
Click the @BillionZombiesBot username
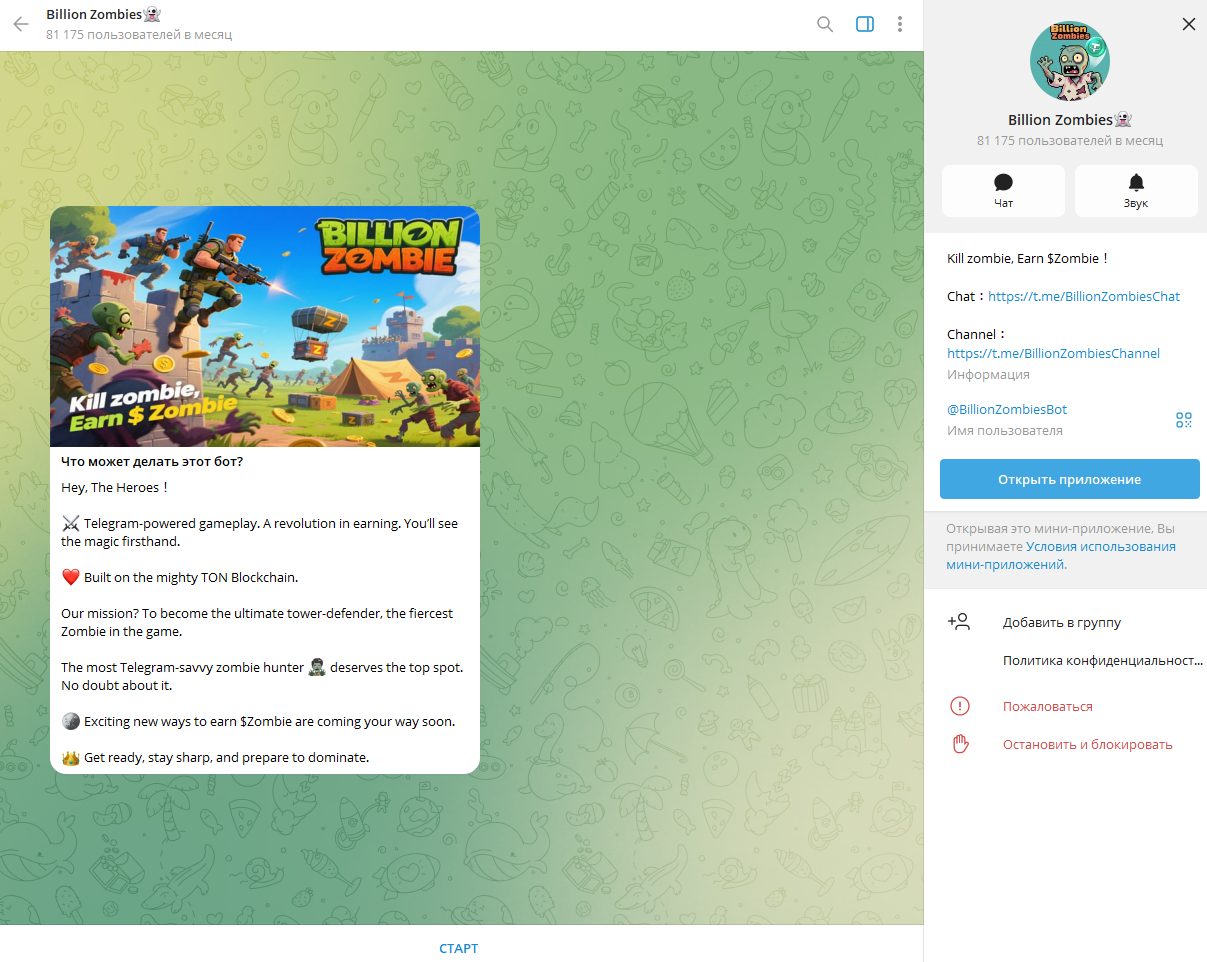click(1007, 410)
